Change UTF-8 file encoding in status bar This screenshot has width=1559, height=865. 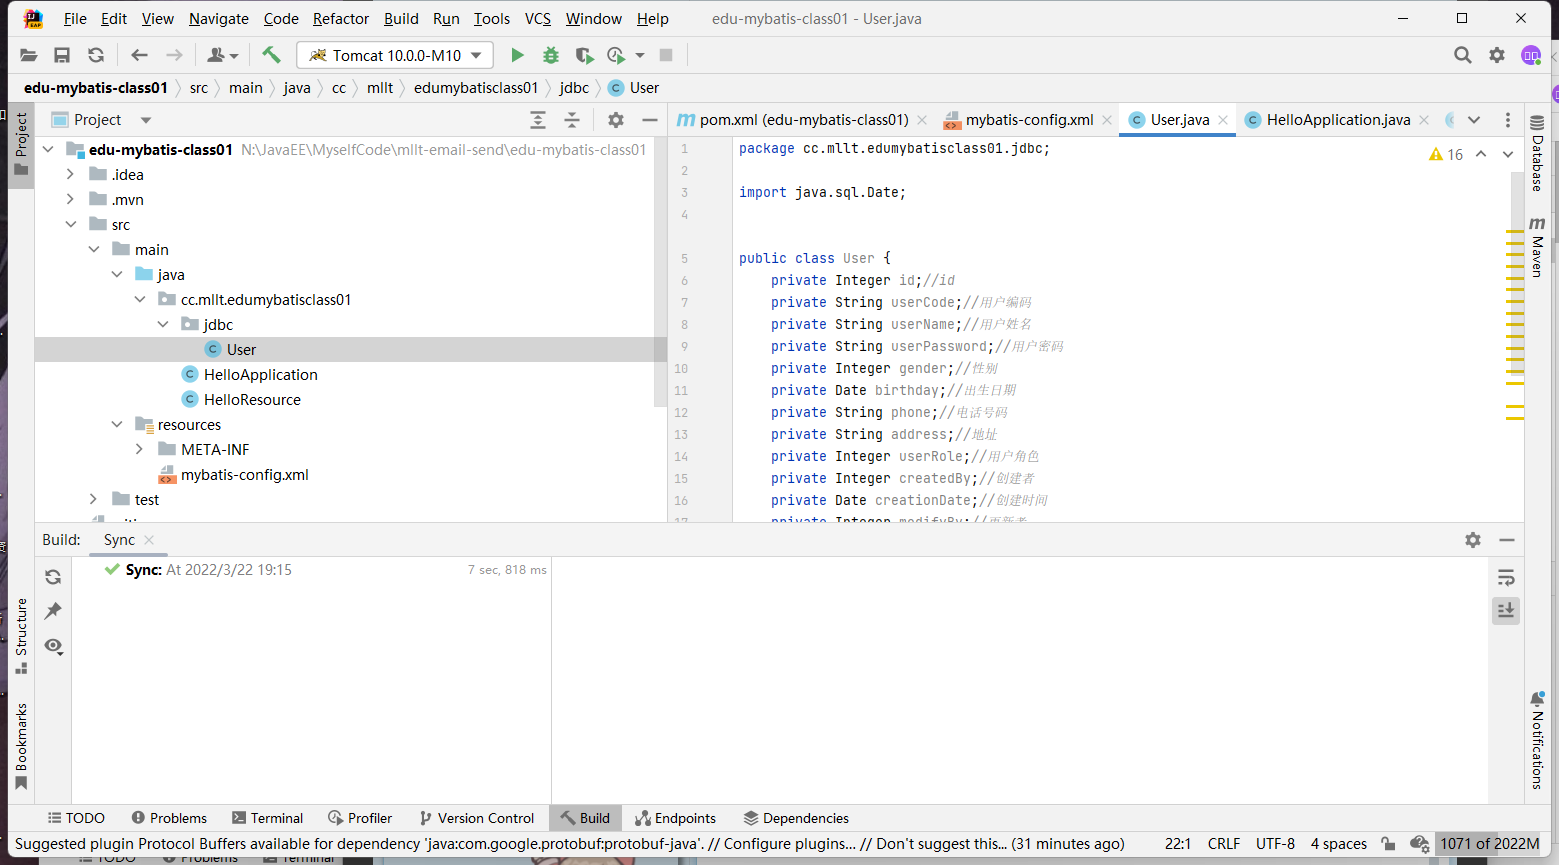click(x=1275, y=844)
